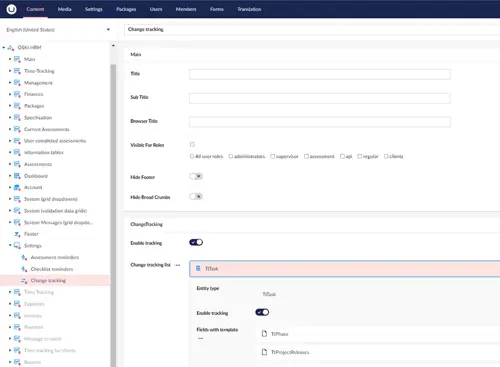Tick the supervisor role checkbox

[x=273, y=156]
